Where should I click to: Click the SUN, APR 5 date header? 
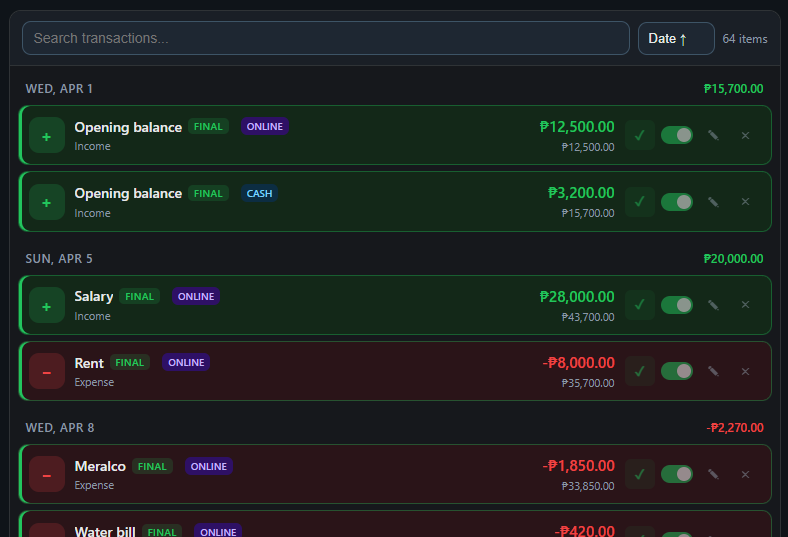click(x=59, y=259)
